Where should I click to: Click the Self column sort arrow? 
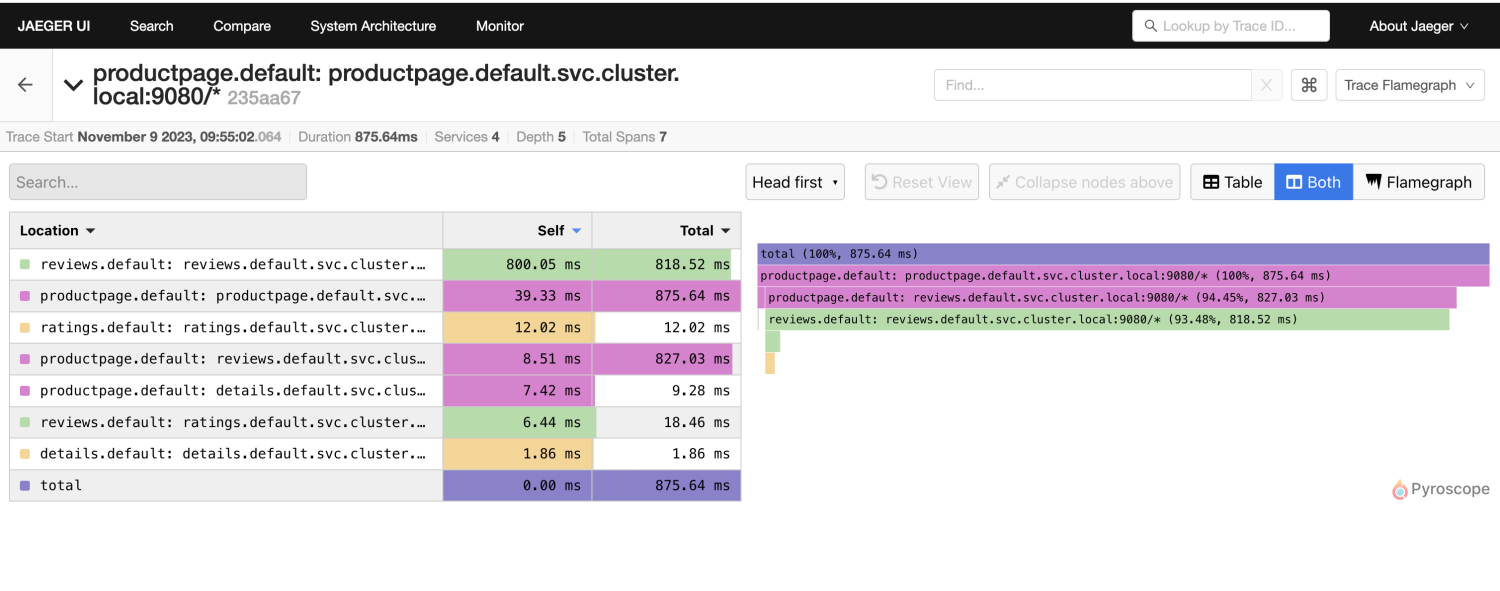(x=576, y=231)
